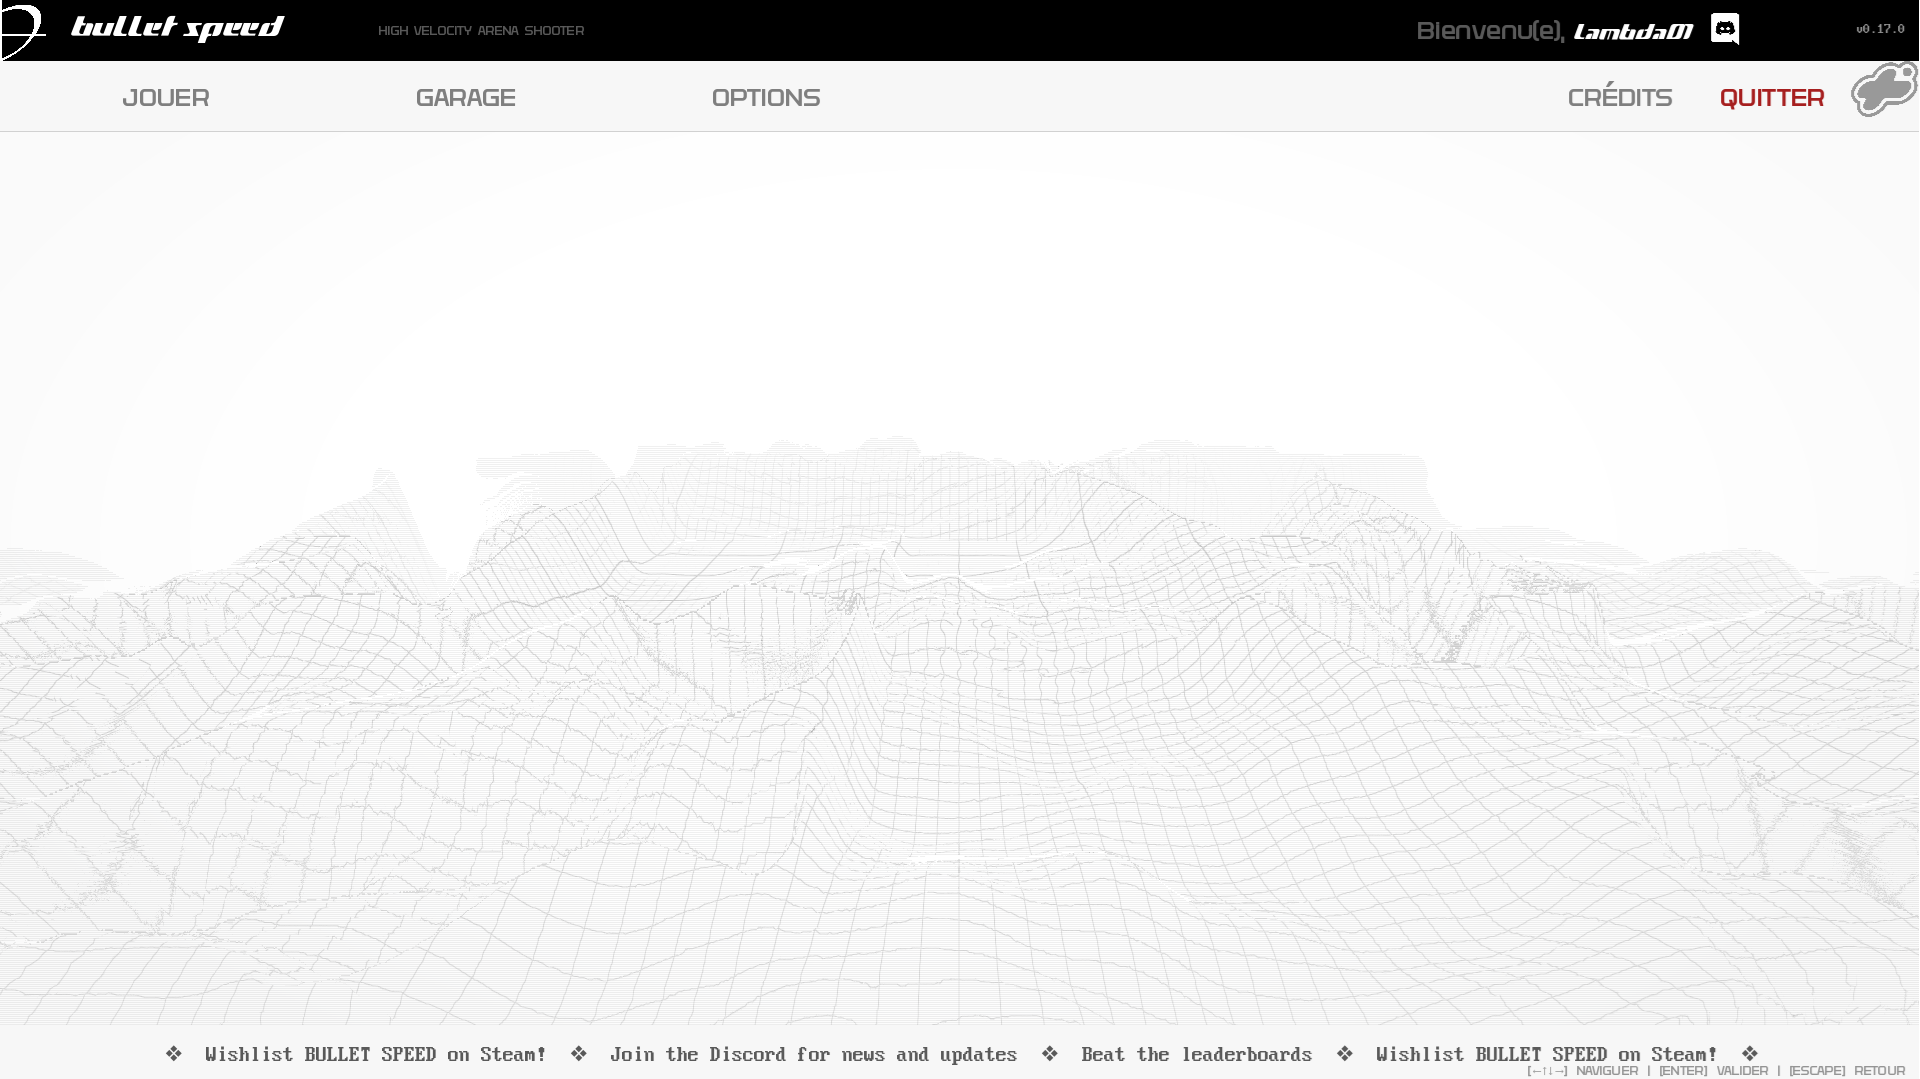This screenshot has width=1920, height=1079.
Task: Click the first Wishlist BULLET SPEED on Steam message
Action: click(376, 1055)
